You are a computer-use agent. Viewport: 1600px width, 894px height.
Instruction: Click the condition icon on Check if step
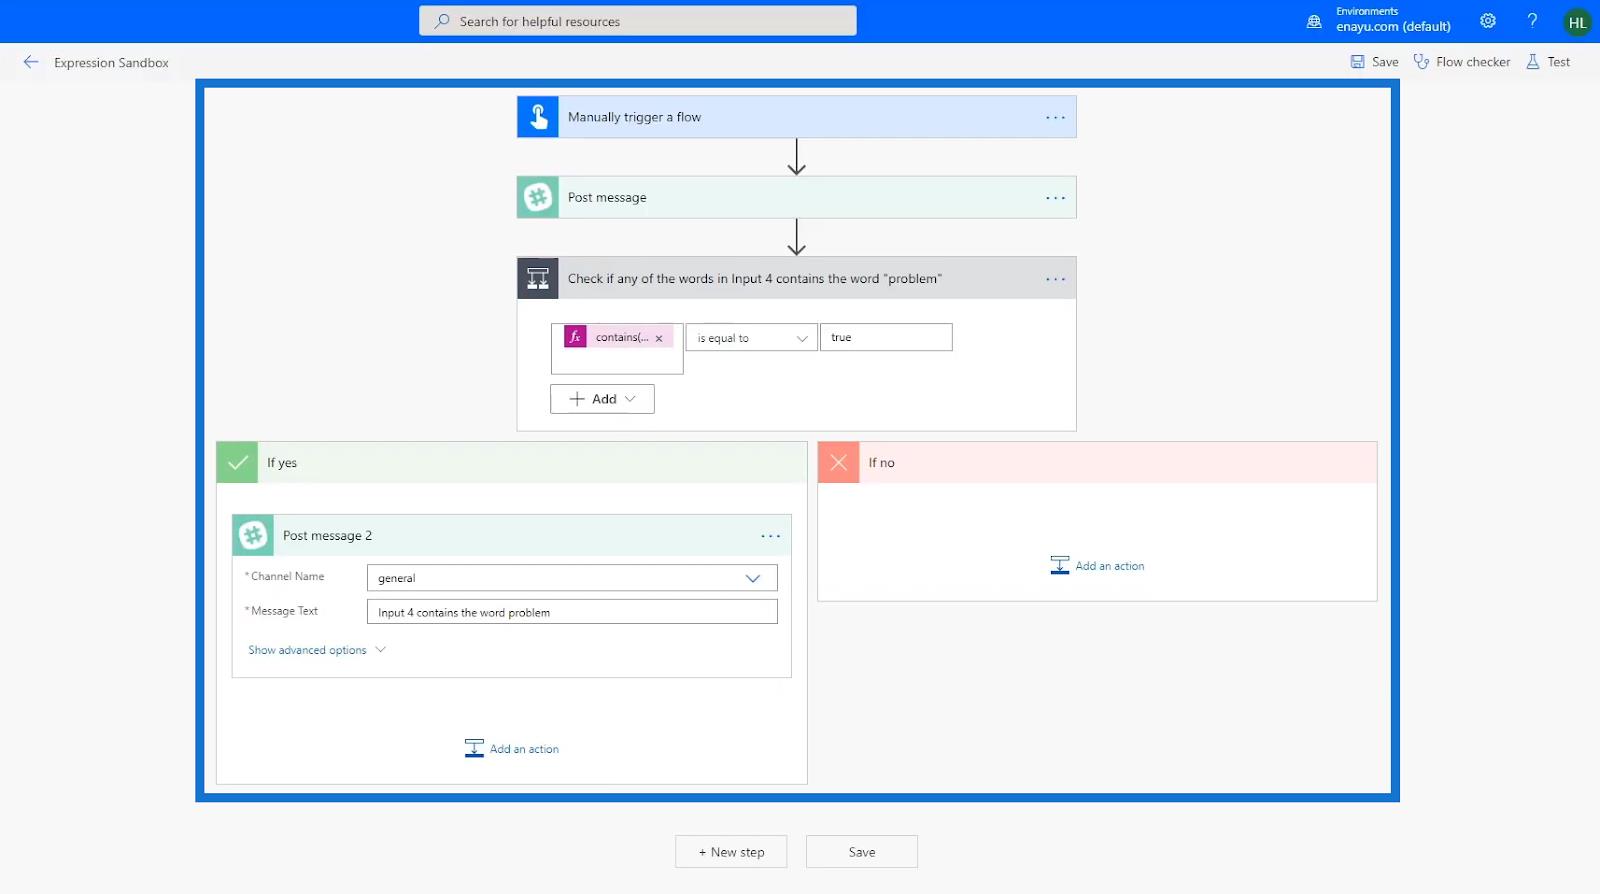click(538, 279)
